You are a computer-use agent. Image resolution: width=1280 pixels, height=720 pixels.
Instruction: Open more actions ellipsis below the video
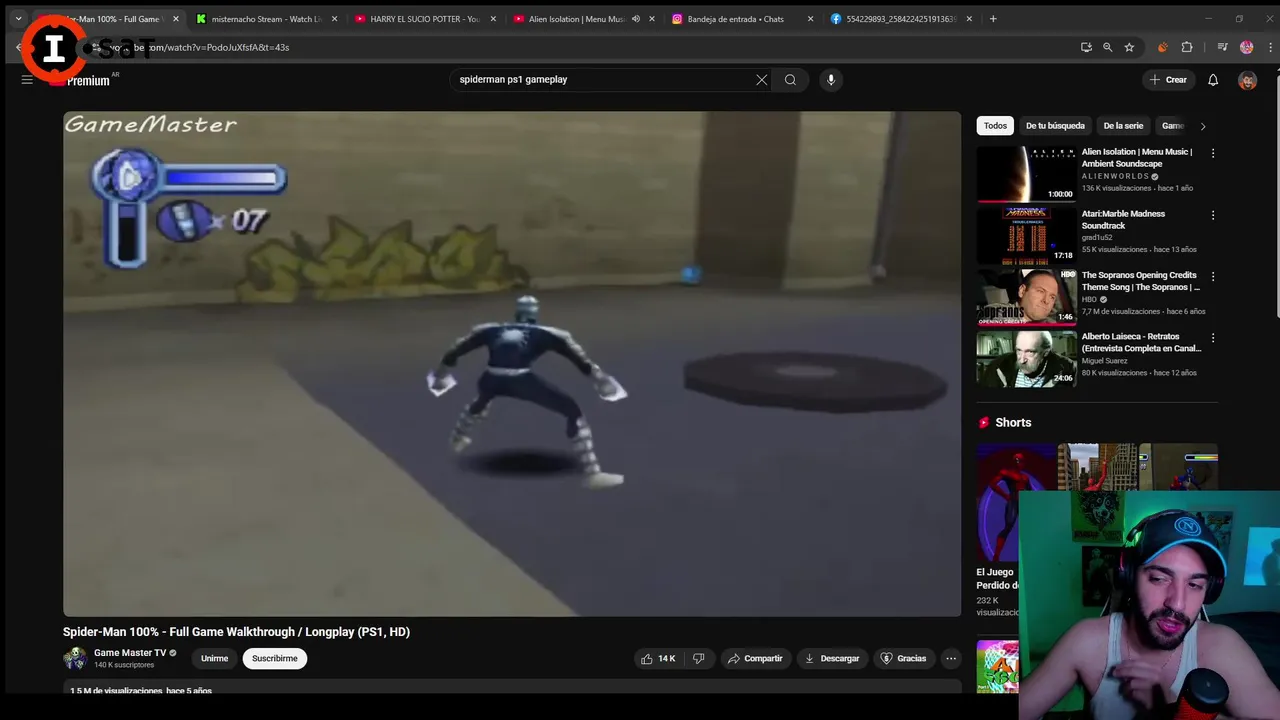[x=951, y=659]
